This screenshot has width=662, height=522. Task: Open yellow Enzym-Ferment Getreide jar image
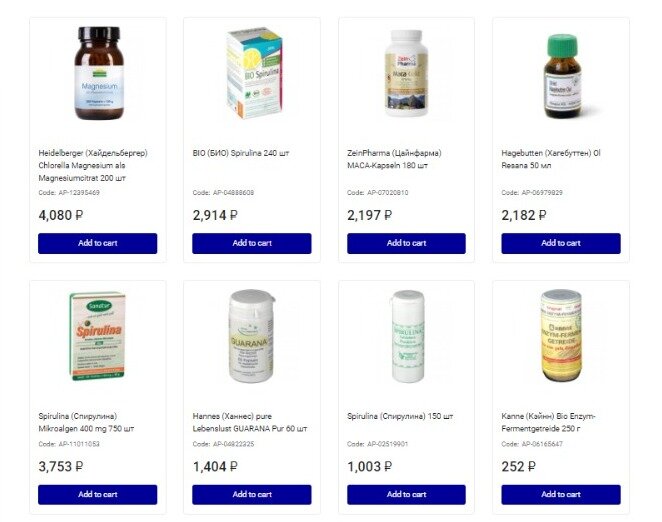[x=561, y=336]
